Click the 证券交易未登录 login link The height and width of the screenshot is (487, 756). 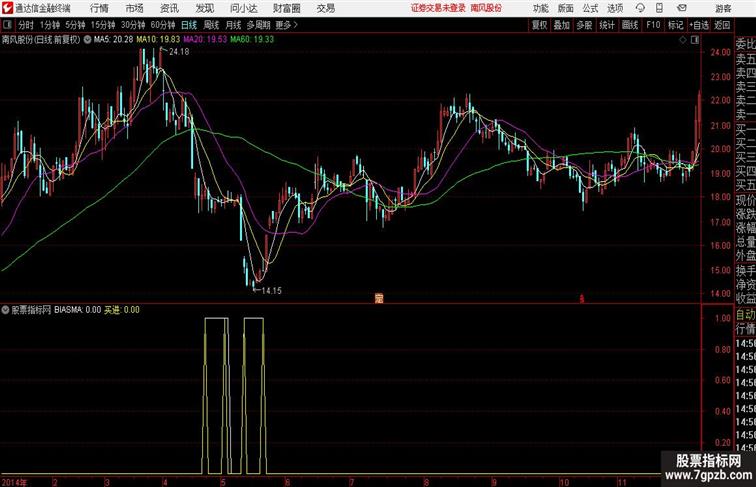(x=438, y=8)
